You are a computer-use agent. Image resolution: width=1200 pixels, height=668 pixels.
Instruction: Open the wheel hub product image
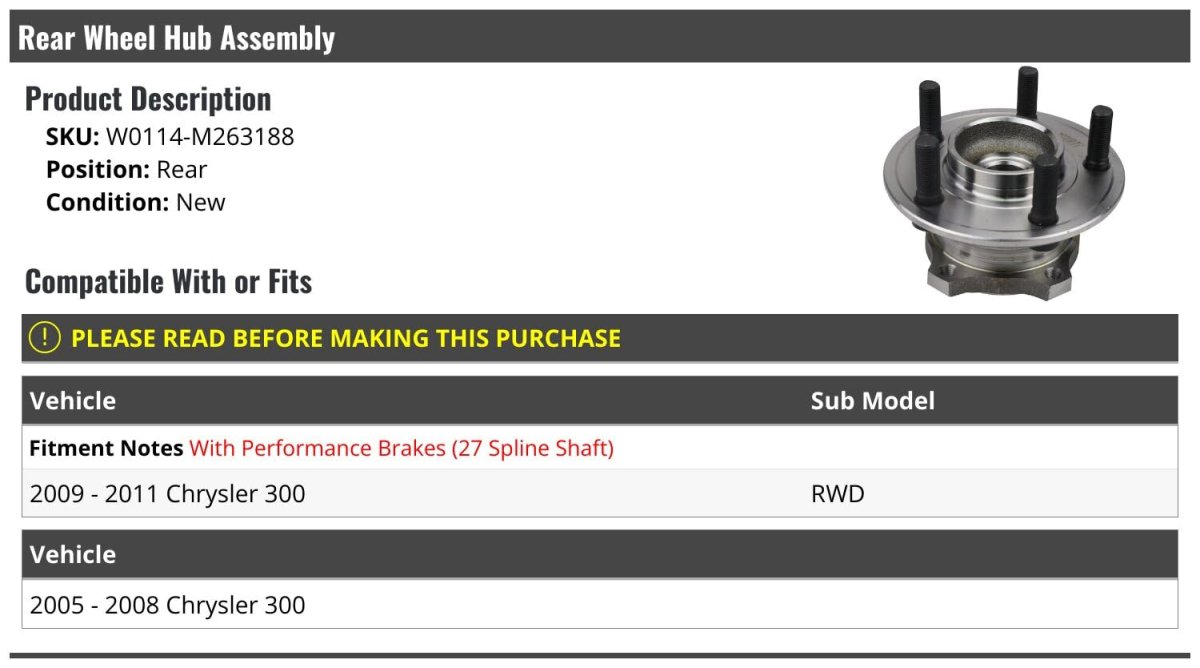click(1003, 182)
